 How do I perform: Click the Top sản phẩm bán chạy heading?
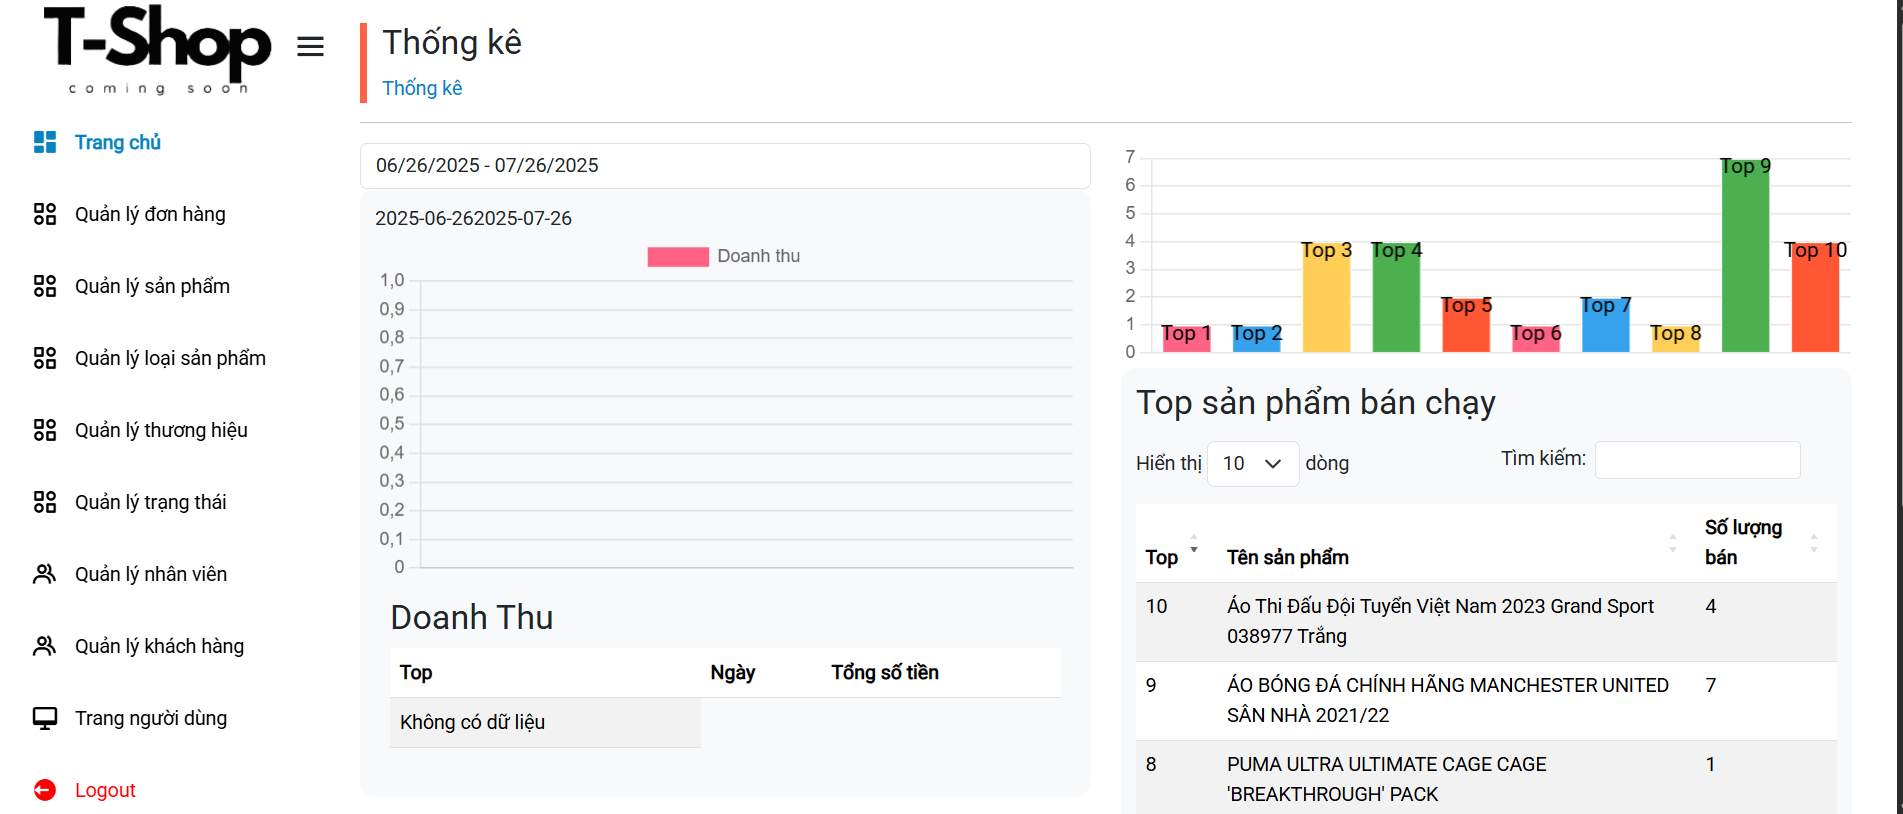1316,402
